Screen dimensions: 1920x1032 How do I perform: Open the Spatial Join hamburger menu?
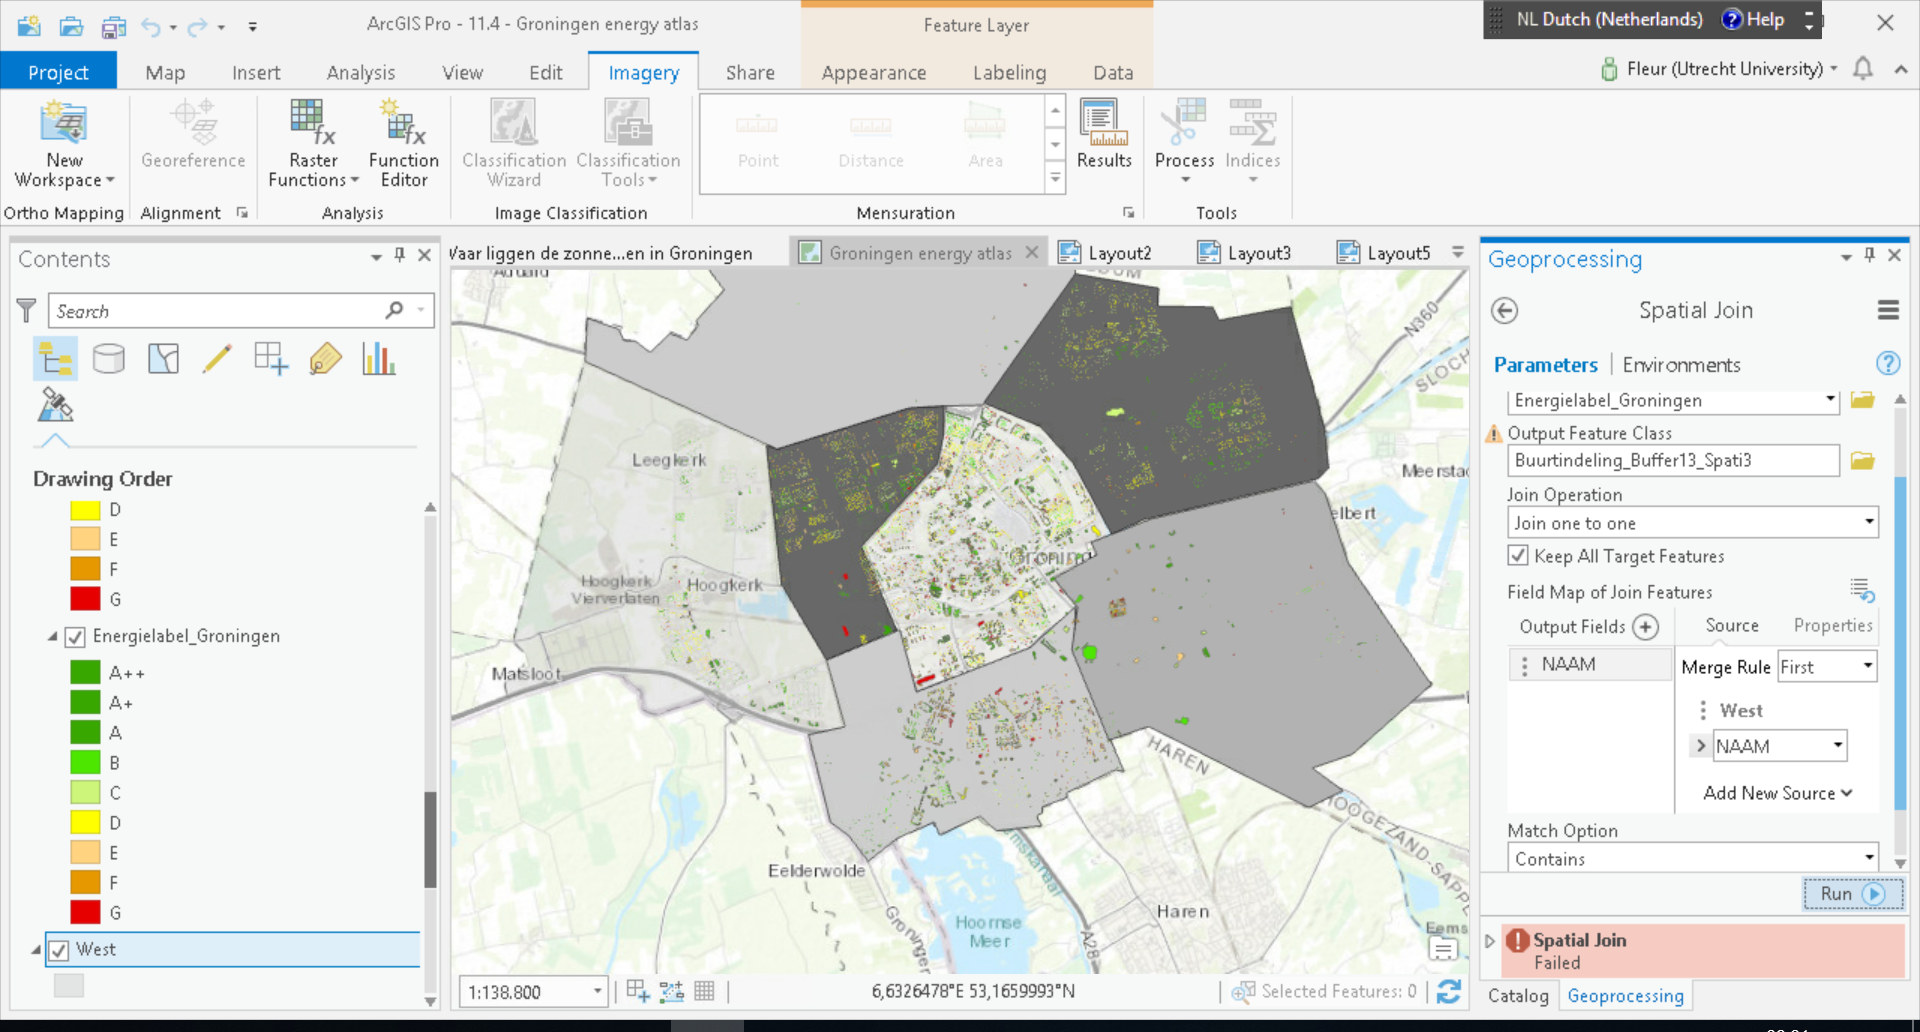1888,311
